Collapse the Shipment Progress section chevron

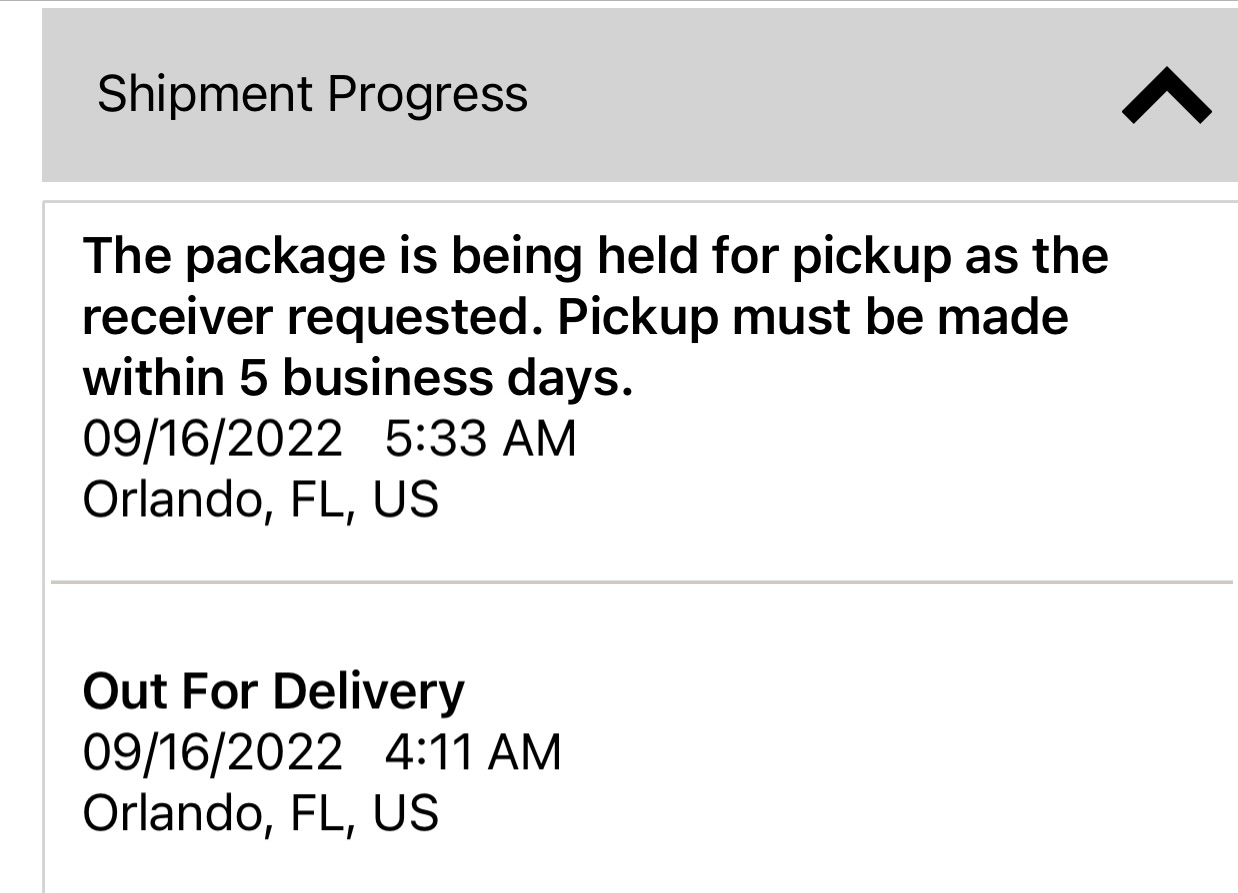(x=1166, y=97)
